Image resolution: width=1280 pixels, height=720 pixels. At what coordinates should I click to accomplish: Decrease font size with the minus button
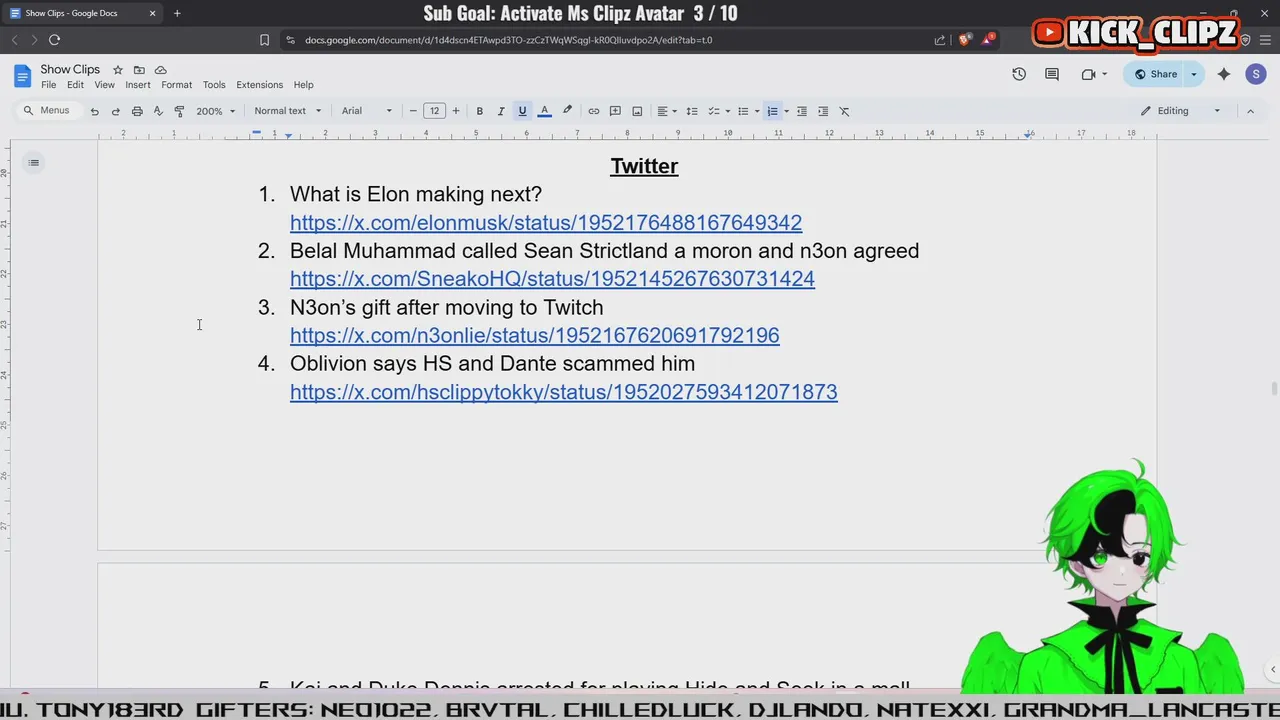tap(413, 111)
